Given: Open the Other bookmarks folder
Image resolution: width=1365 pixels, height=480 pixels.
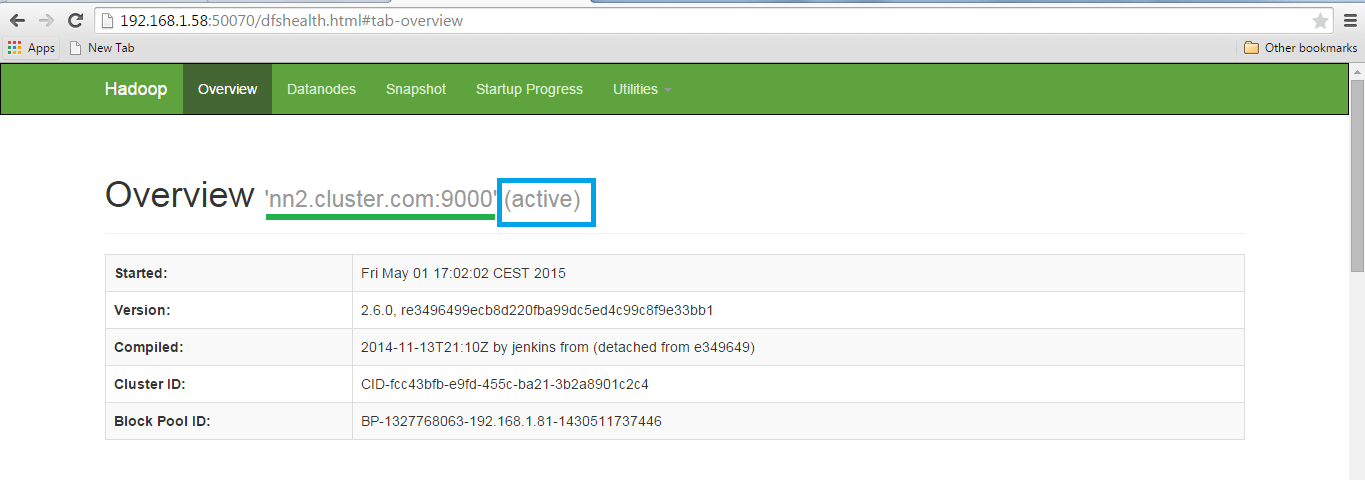Looking at the screenshot, I should click(1300, 48).
